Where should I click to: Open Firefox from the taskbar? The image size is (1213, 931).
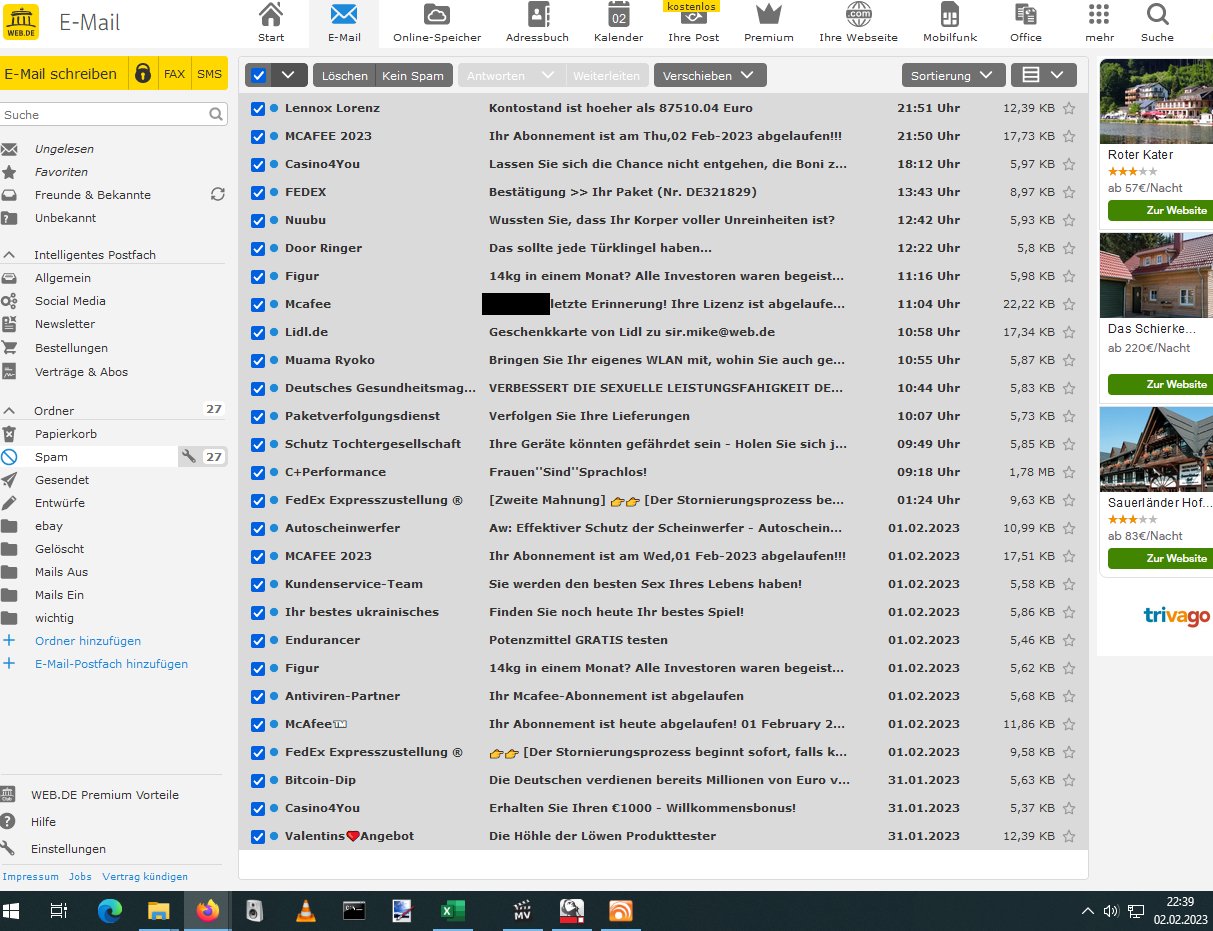207,910
